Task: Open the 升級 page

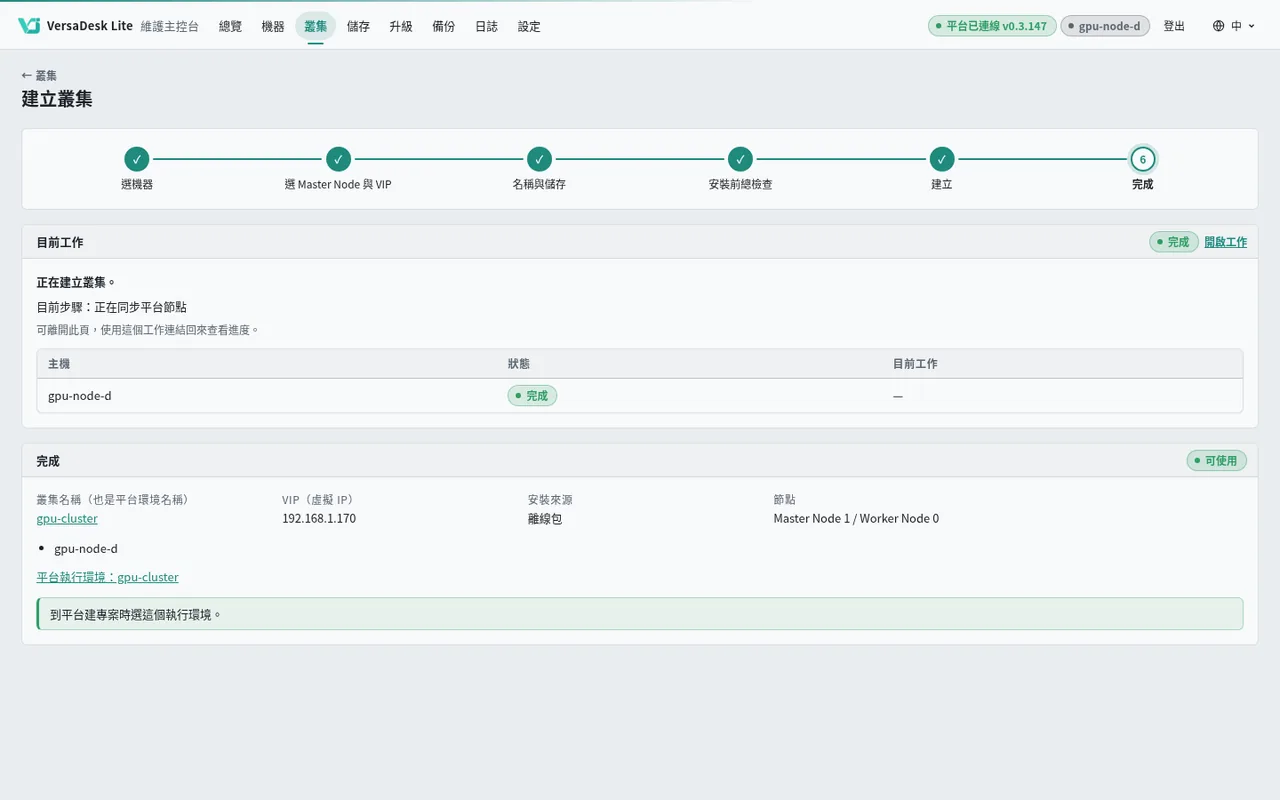Action: [x=401, y=26]
